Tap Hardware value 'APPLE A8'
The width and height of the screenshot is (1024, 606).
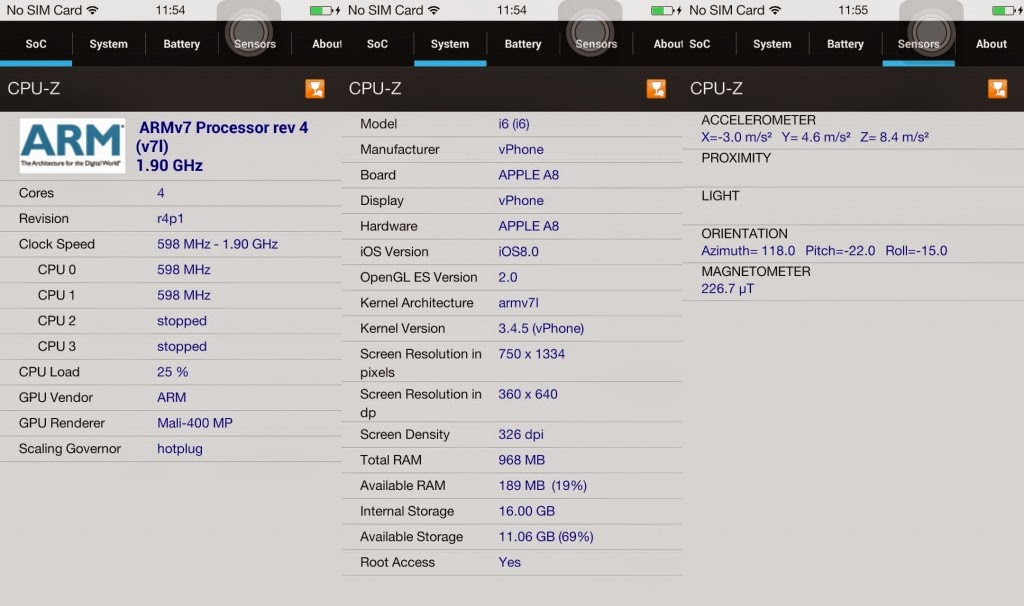(528, 226)
